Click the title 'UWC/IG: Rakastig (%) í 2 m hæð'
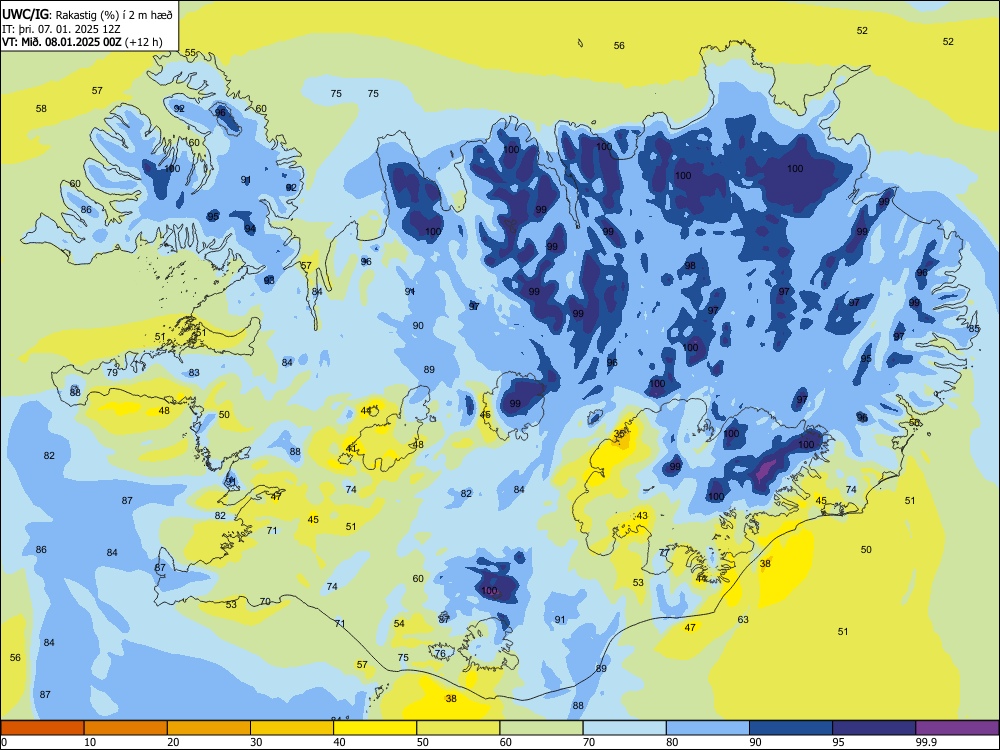The image size is (1000, 750). tap(87, 13)
